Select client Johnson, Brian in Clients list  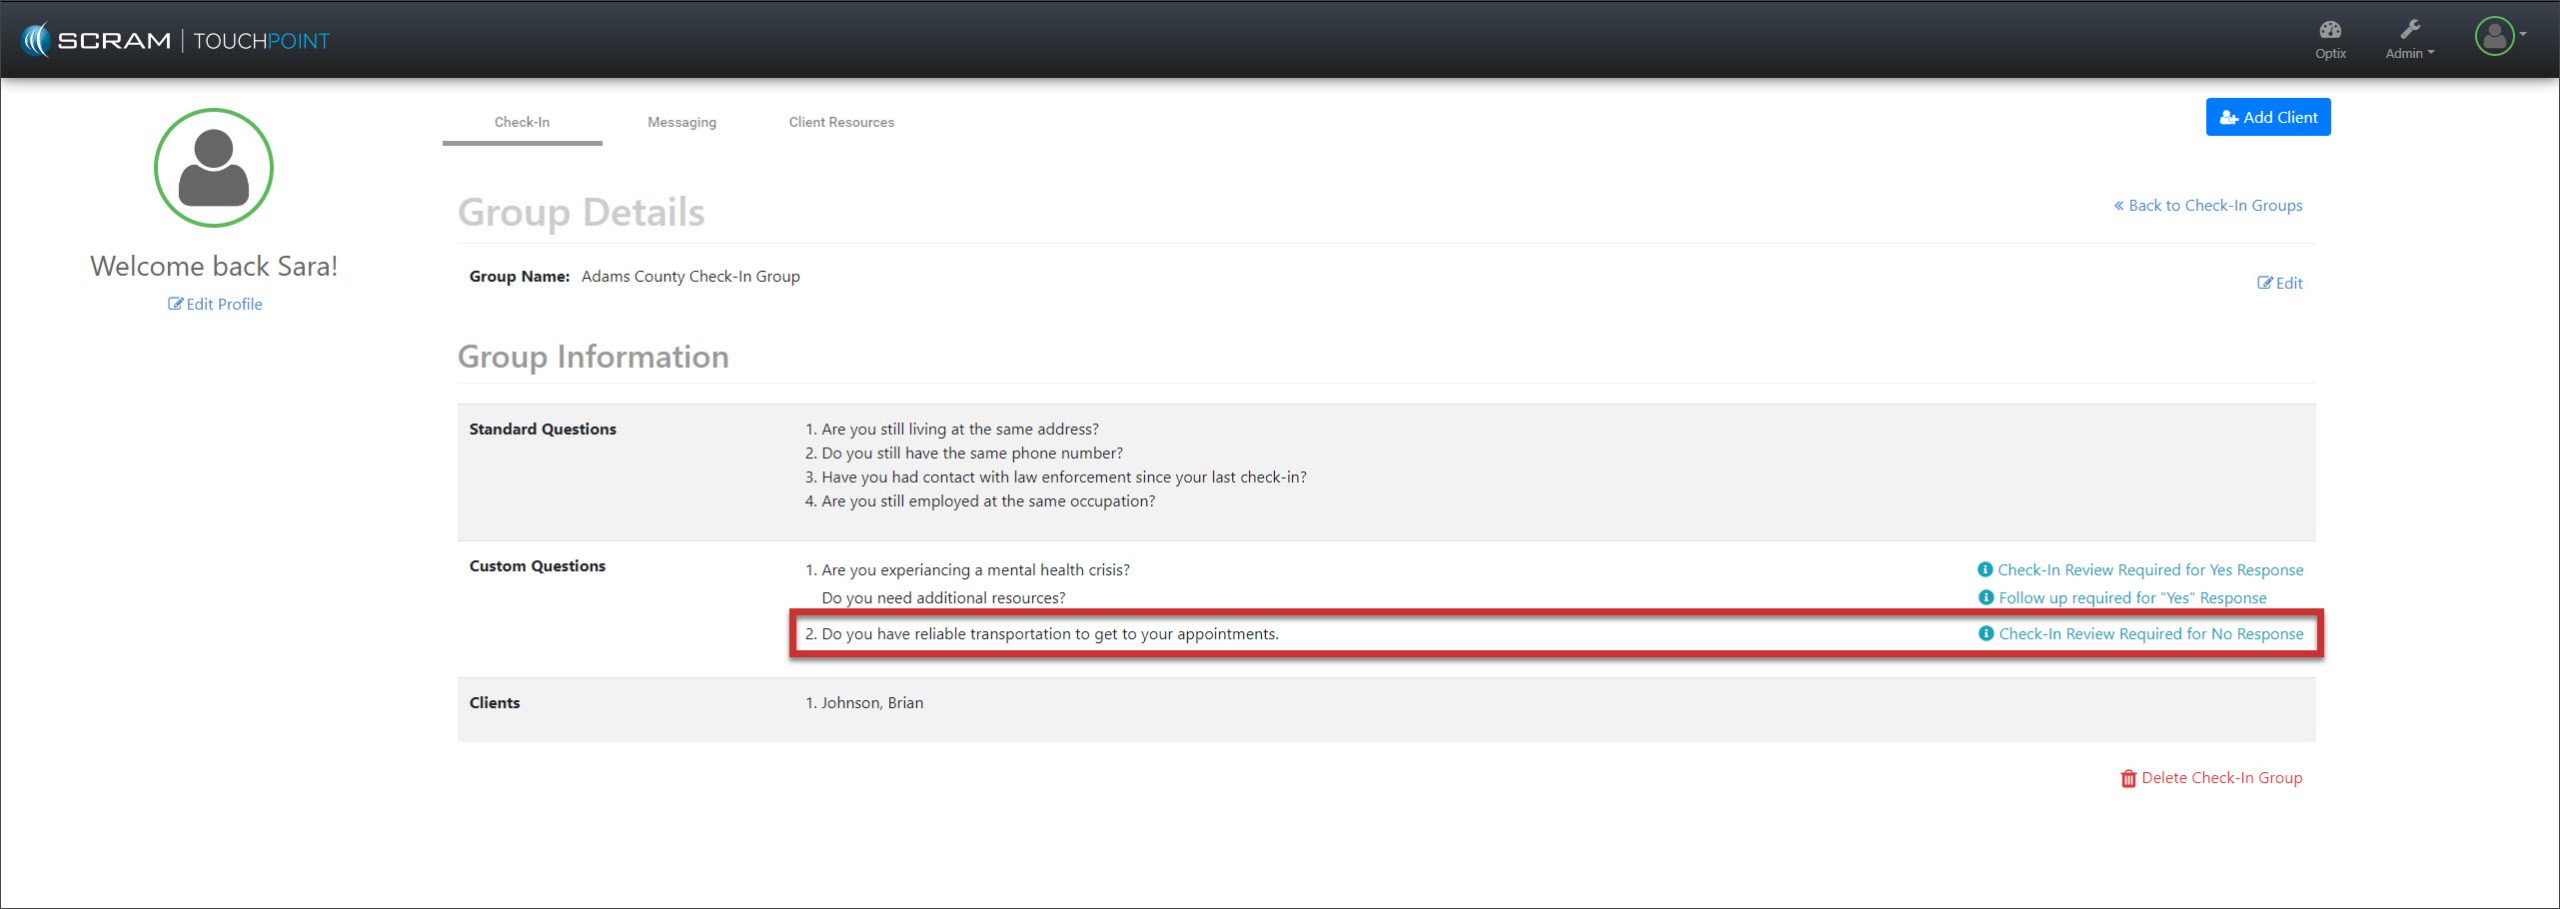coord(871,703)
